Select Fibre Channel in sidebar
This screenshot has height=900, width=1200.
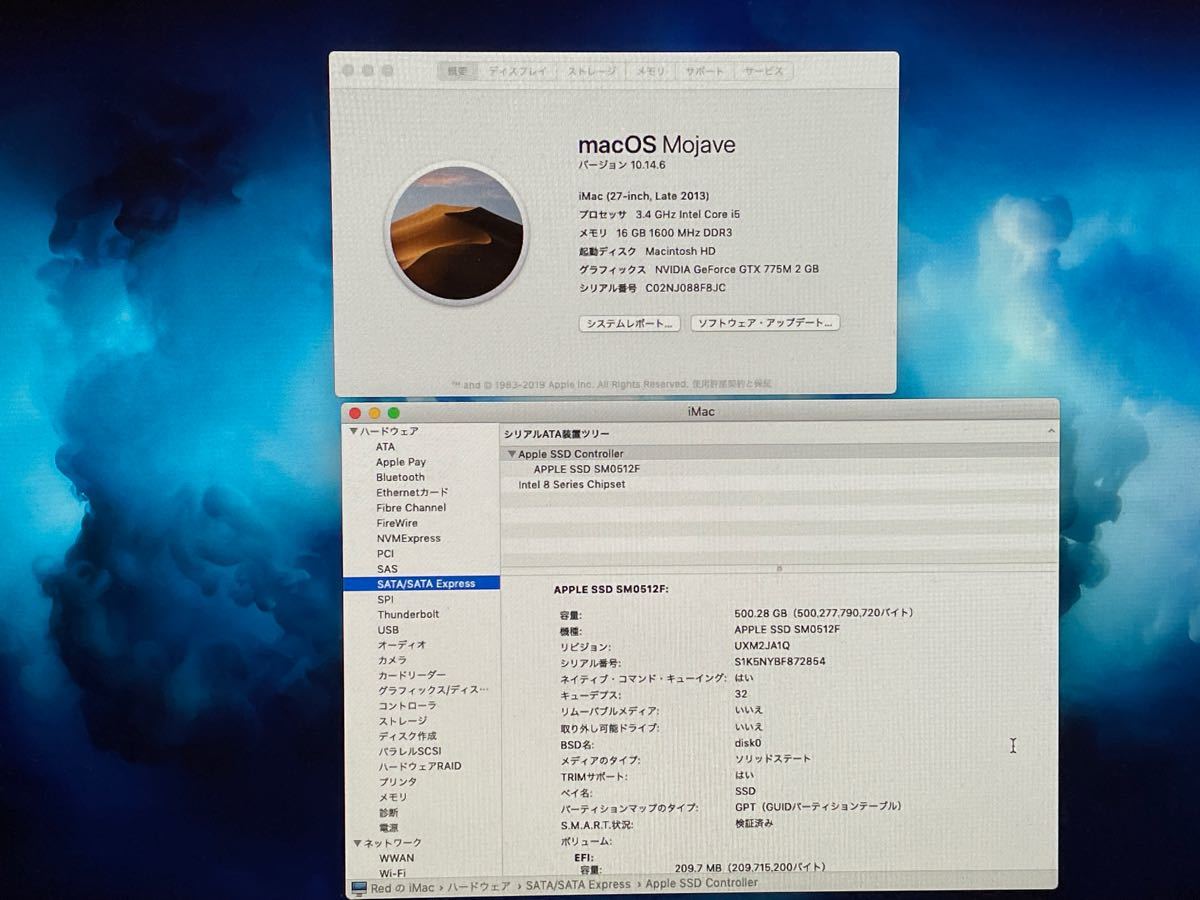(411, 507)
